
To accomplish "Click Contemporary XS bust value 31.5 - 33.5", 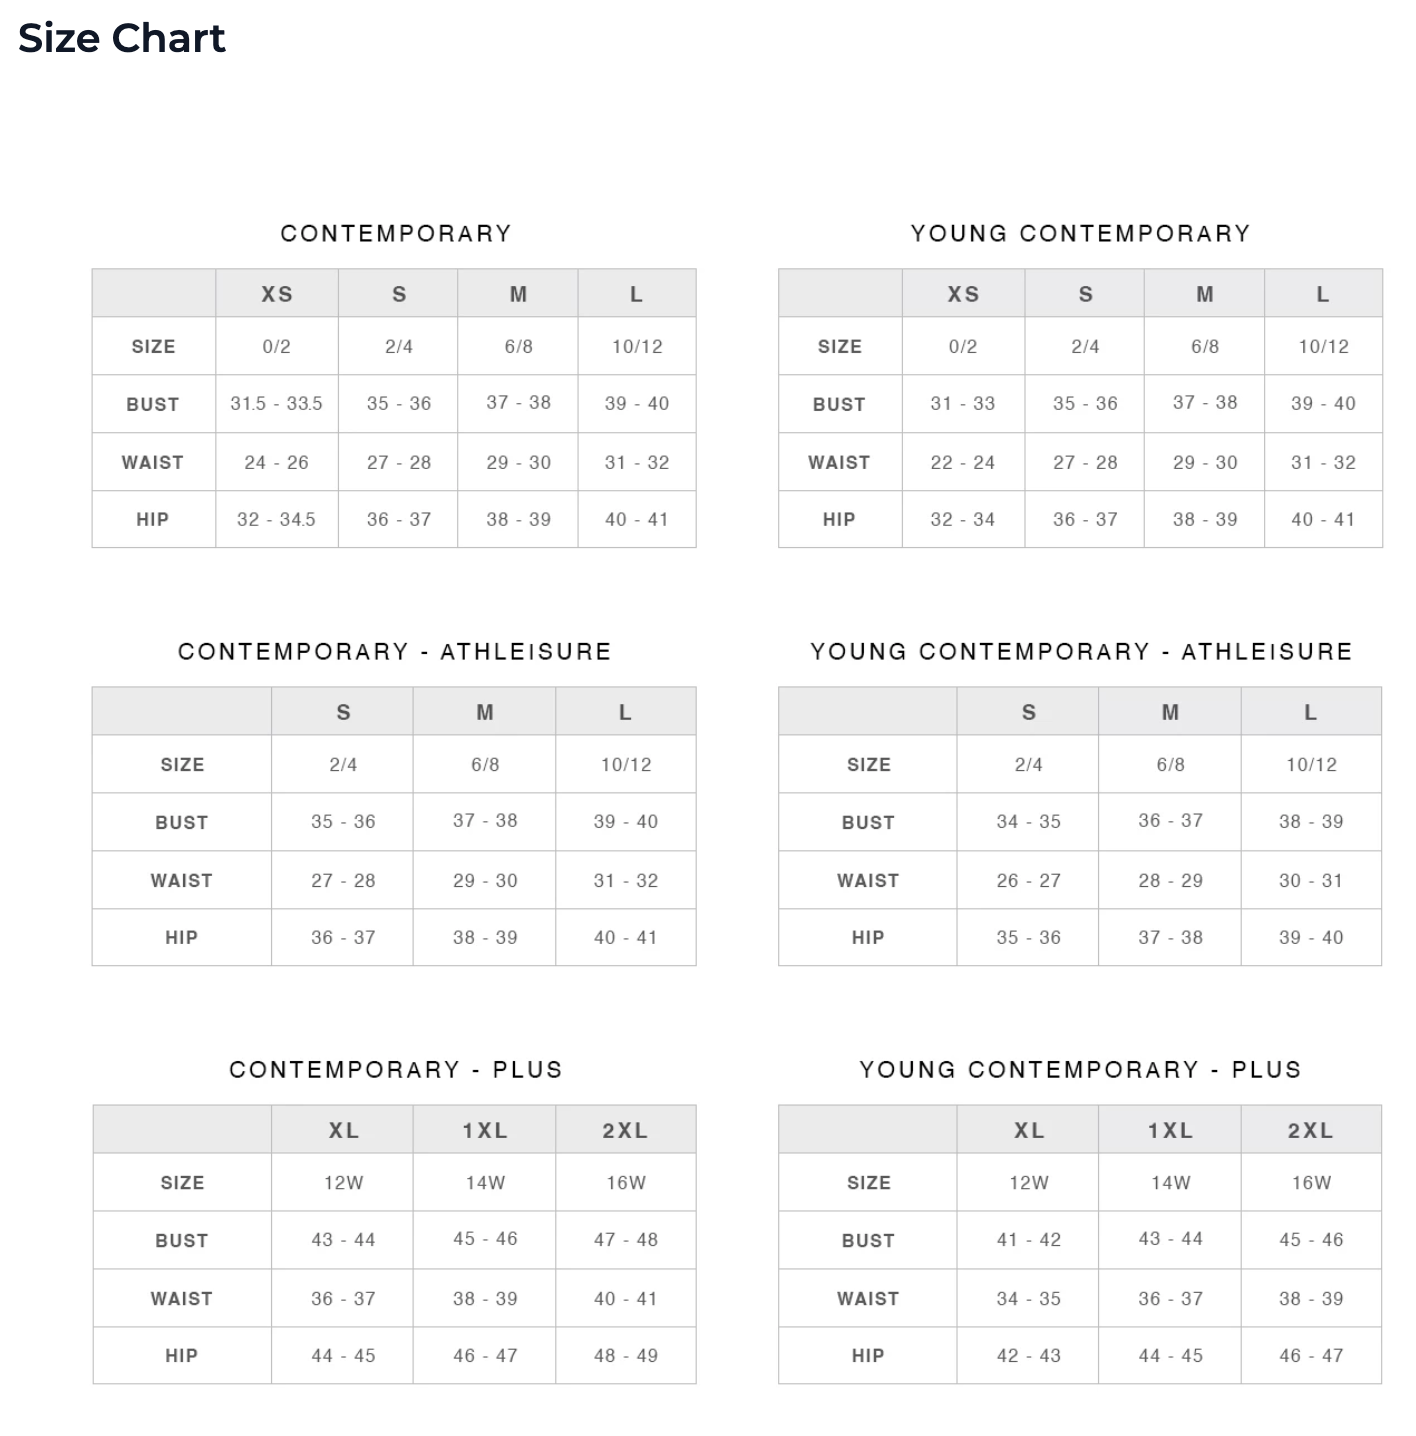I will point(277,403).
